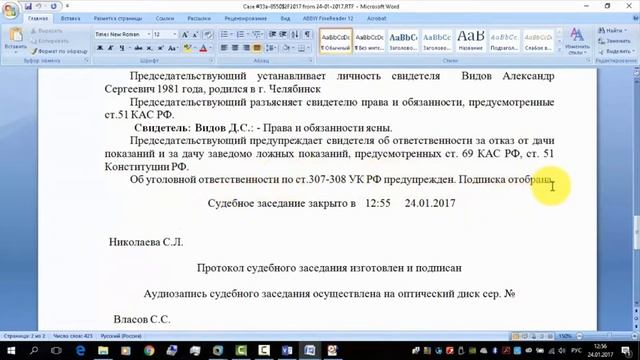Open font color dropdown arrow
Screen dimensions: 640x360
coord(210,48)
